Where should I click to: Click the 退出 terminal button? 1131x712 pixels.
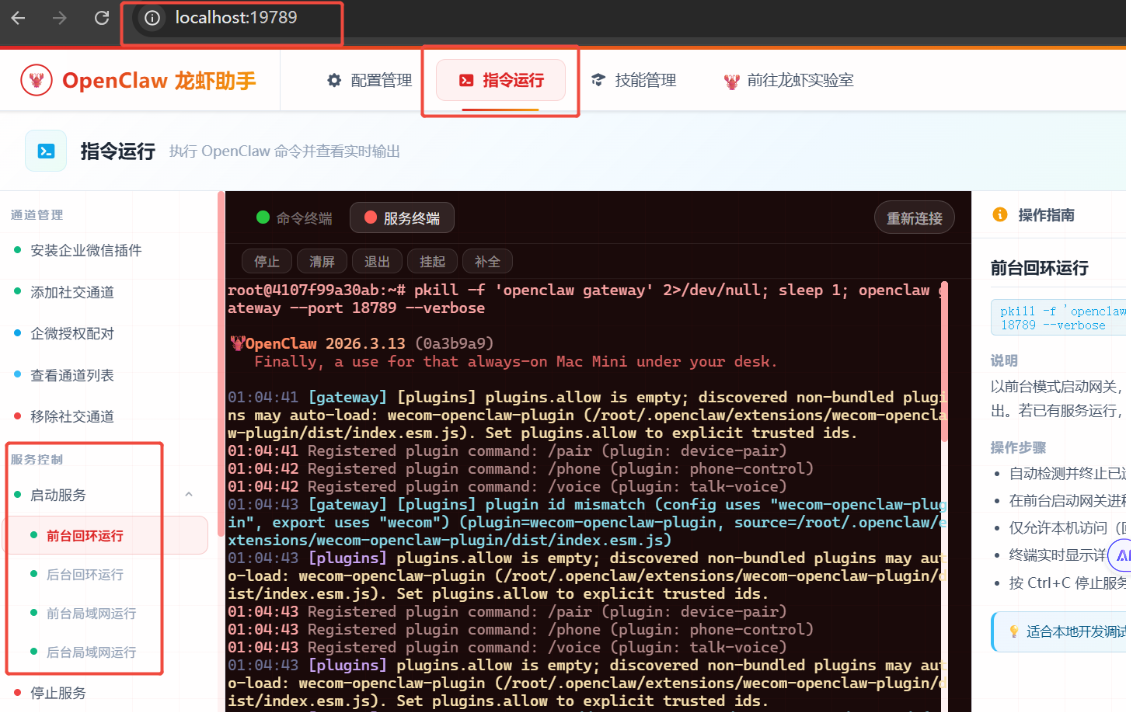377,261
